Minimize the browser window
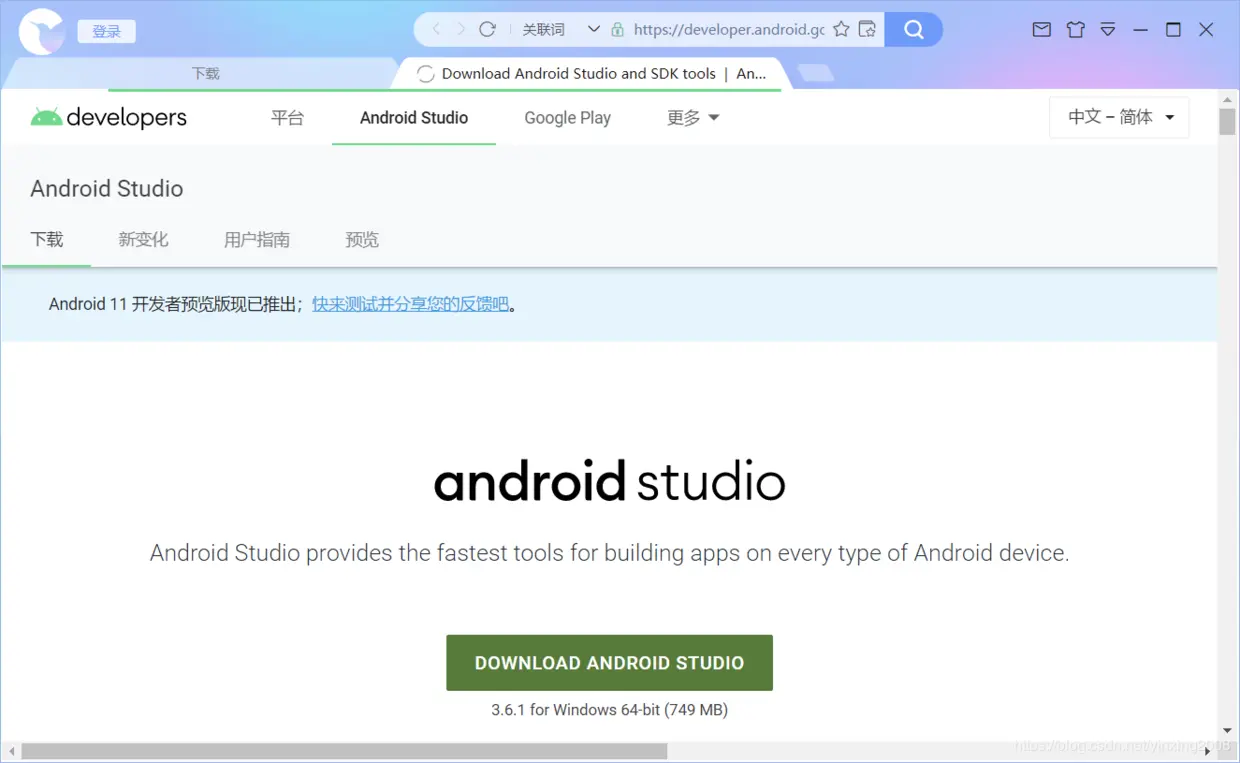1240x763 pixels. 1140,30
